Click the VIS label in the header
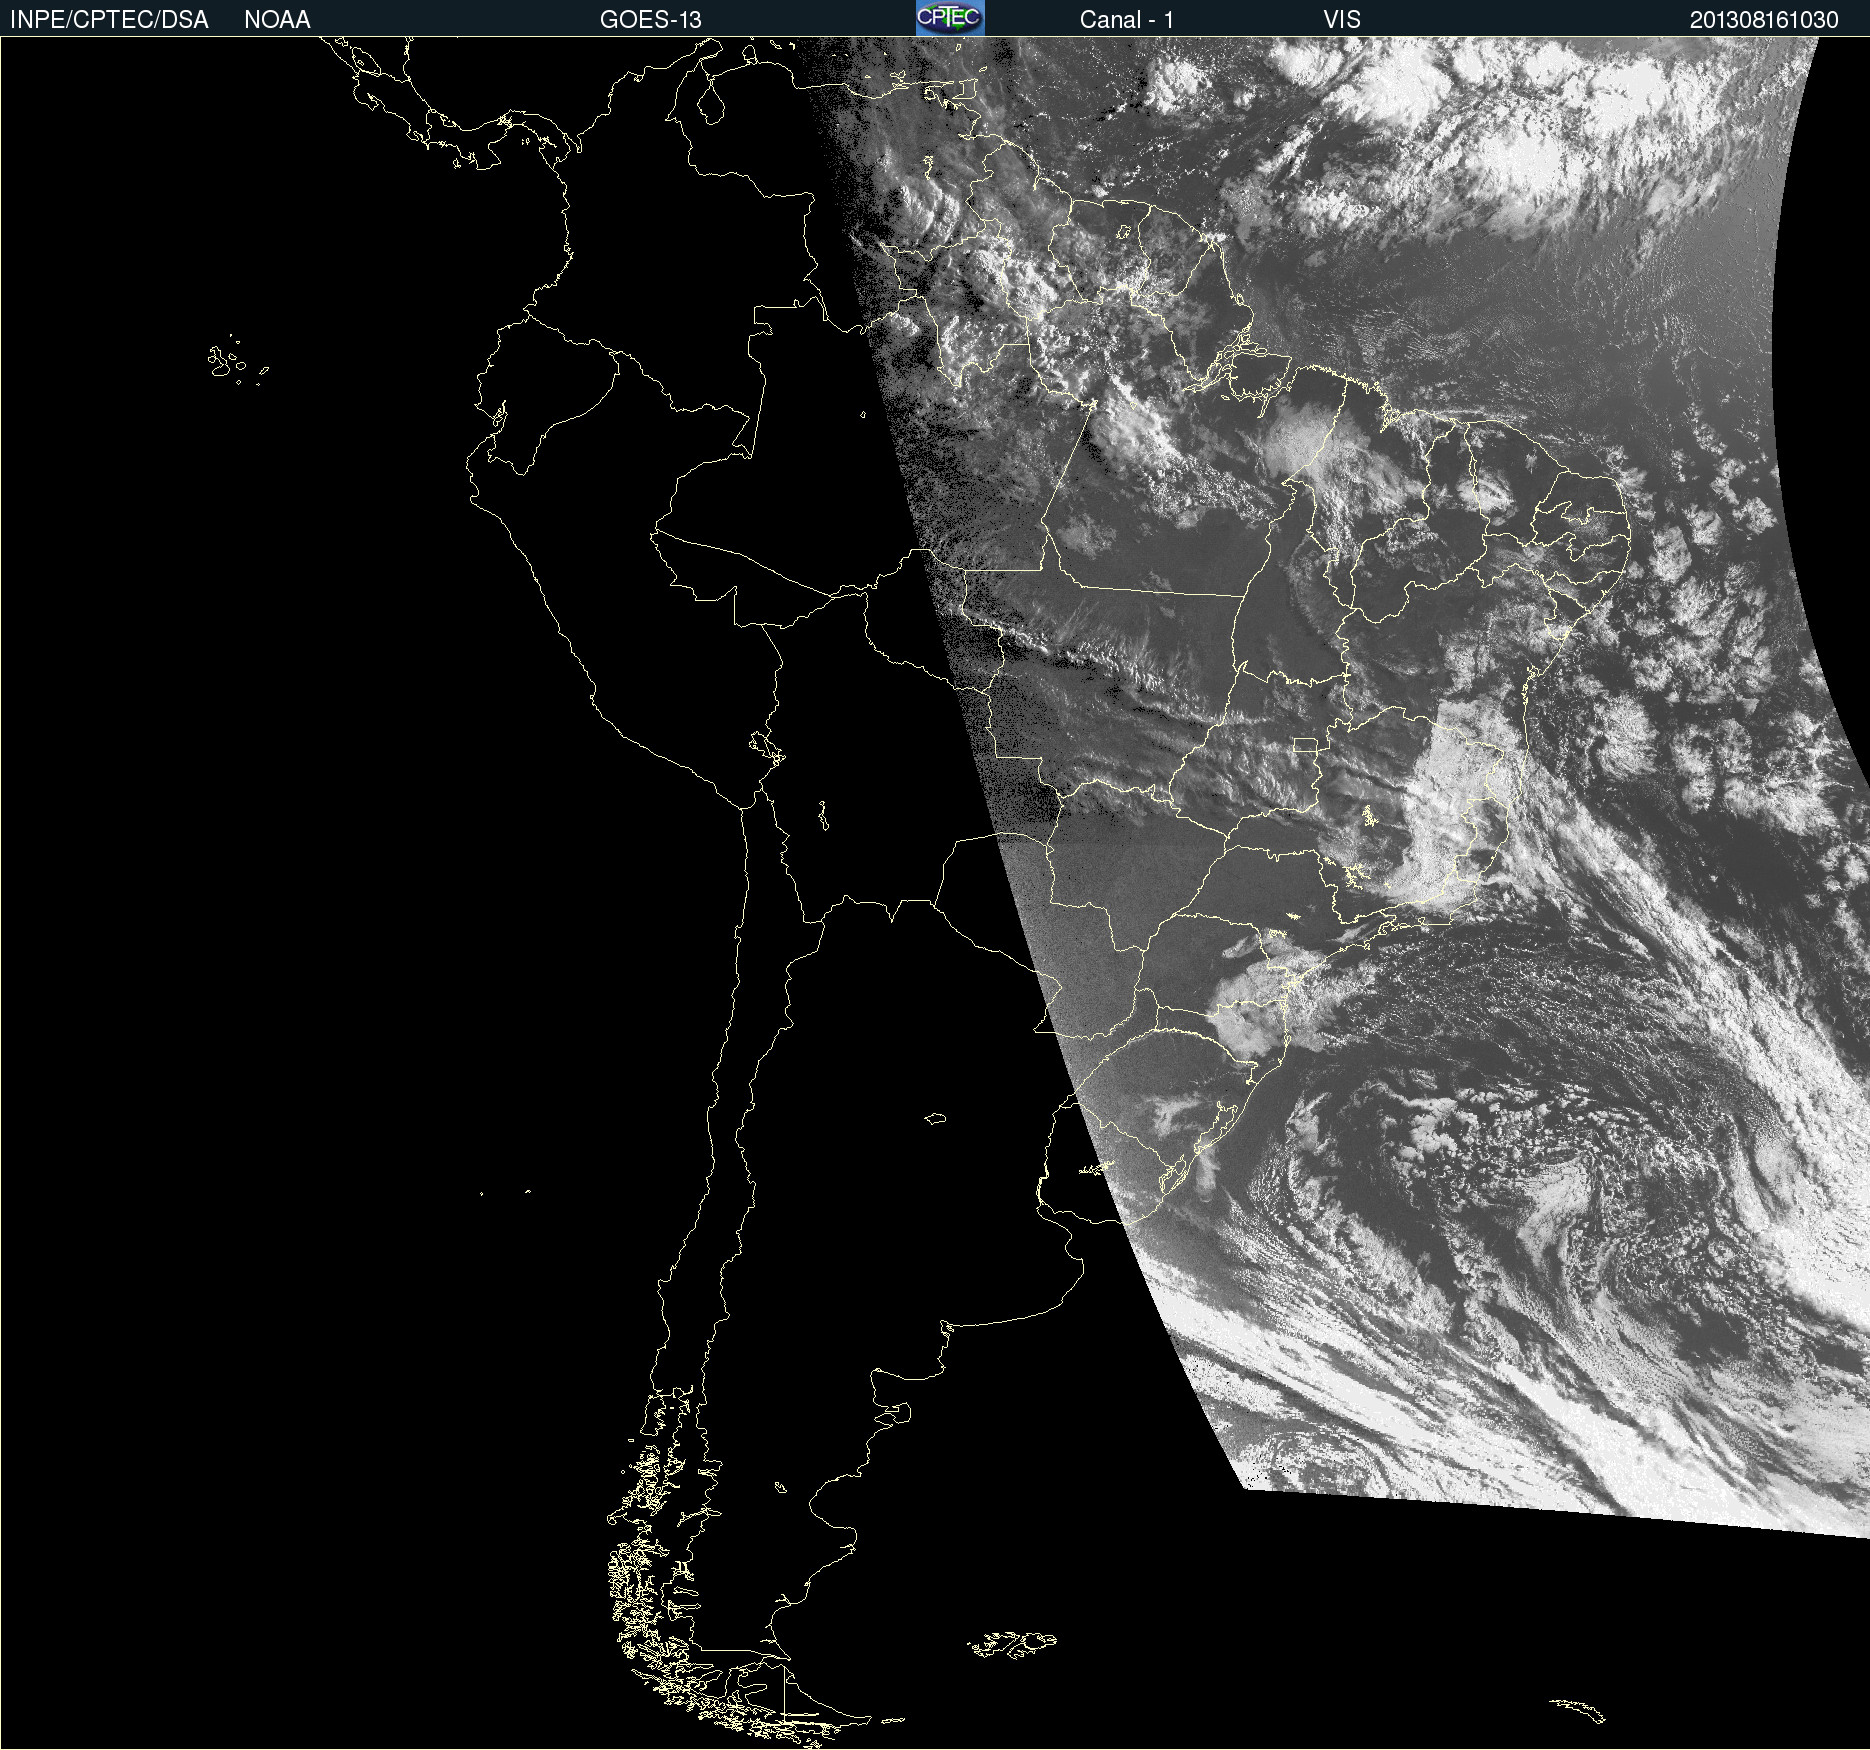This screenshot has width=1870, height=1750. click(x=1342, y=20)
